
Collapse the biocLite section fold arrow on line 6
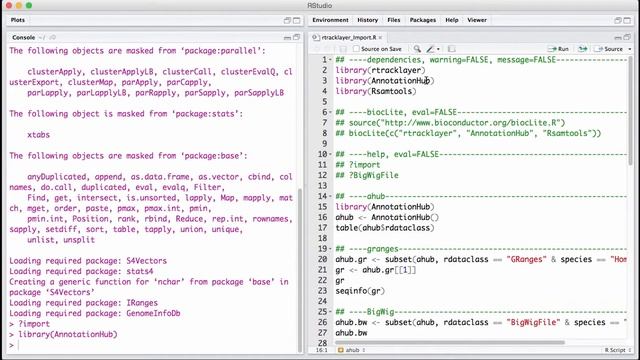tap(331, 112)
